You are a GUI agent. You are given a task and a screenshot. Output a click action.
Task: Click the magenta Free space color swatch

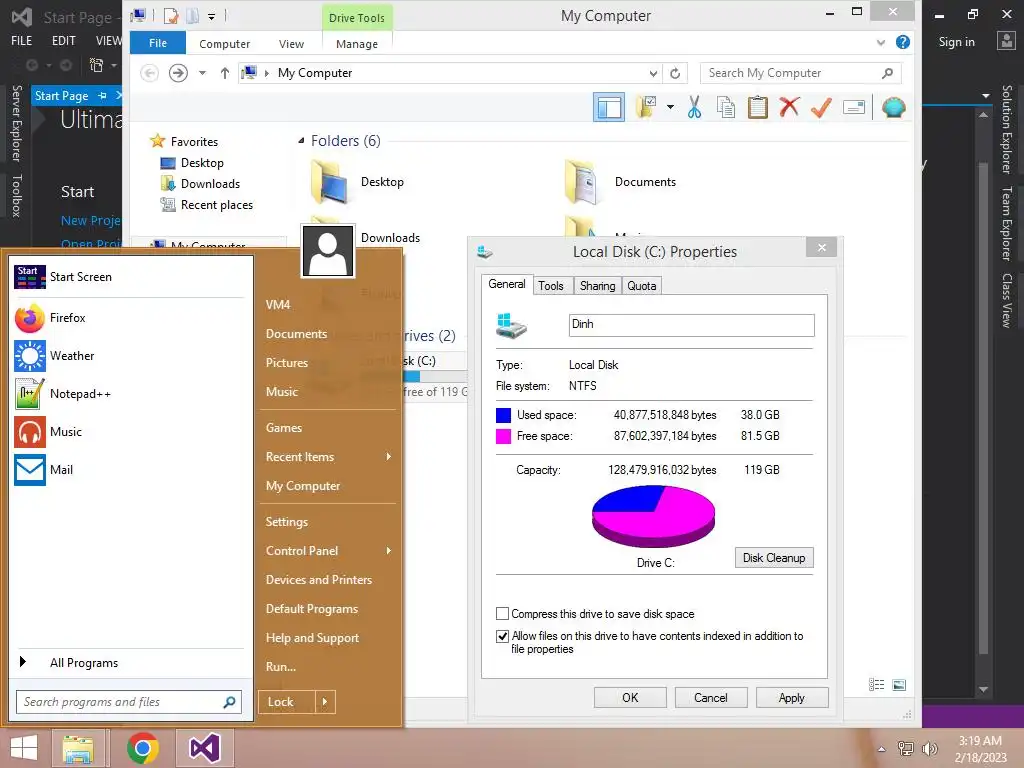(504, 436)
